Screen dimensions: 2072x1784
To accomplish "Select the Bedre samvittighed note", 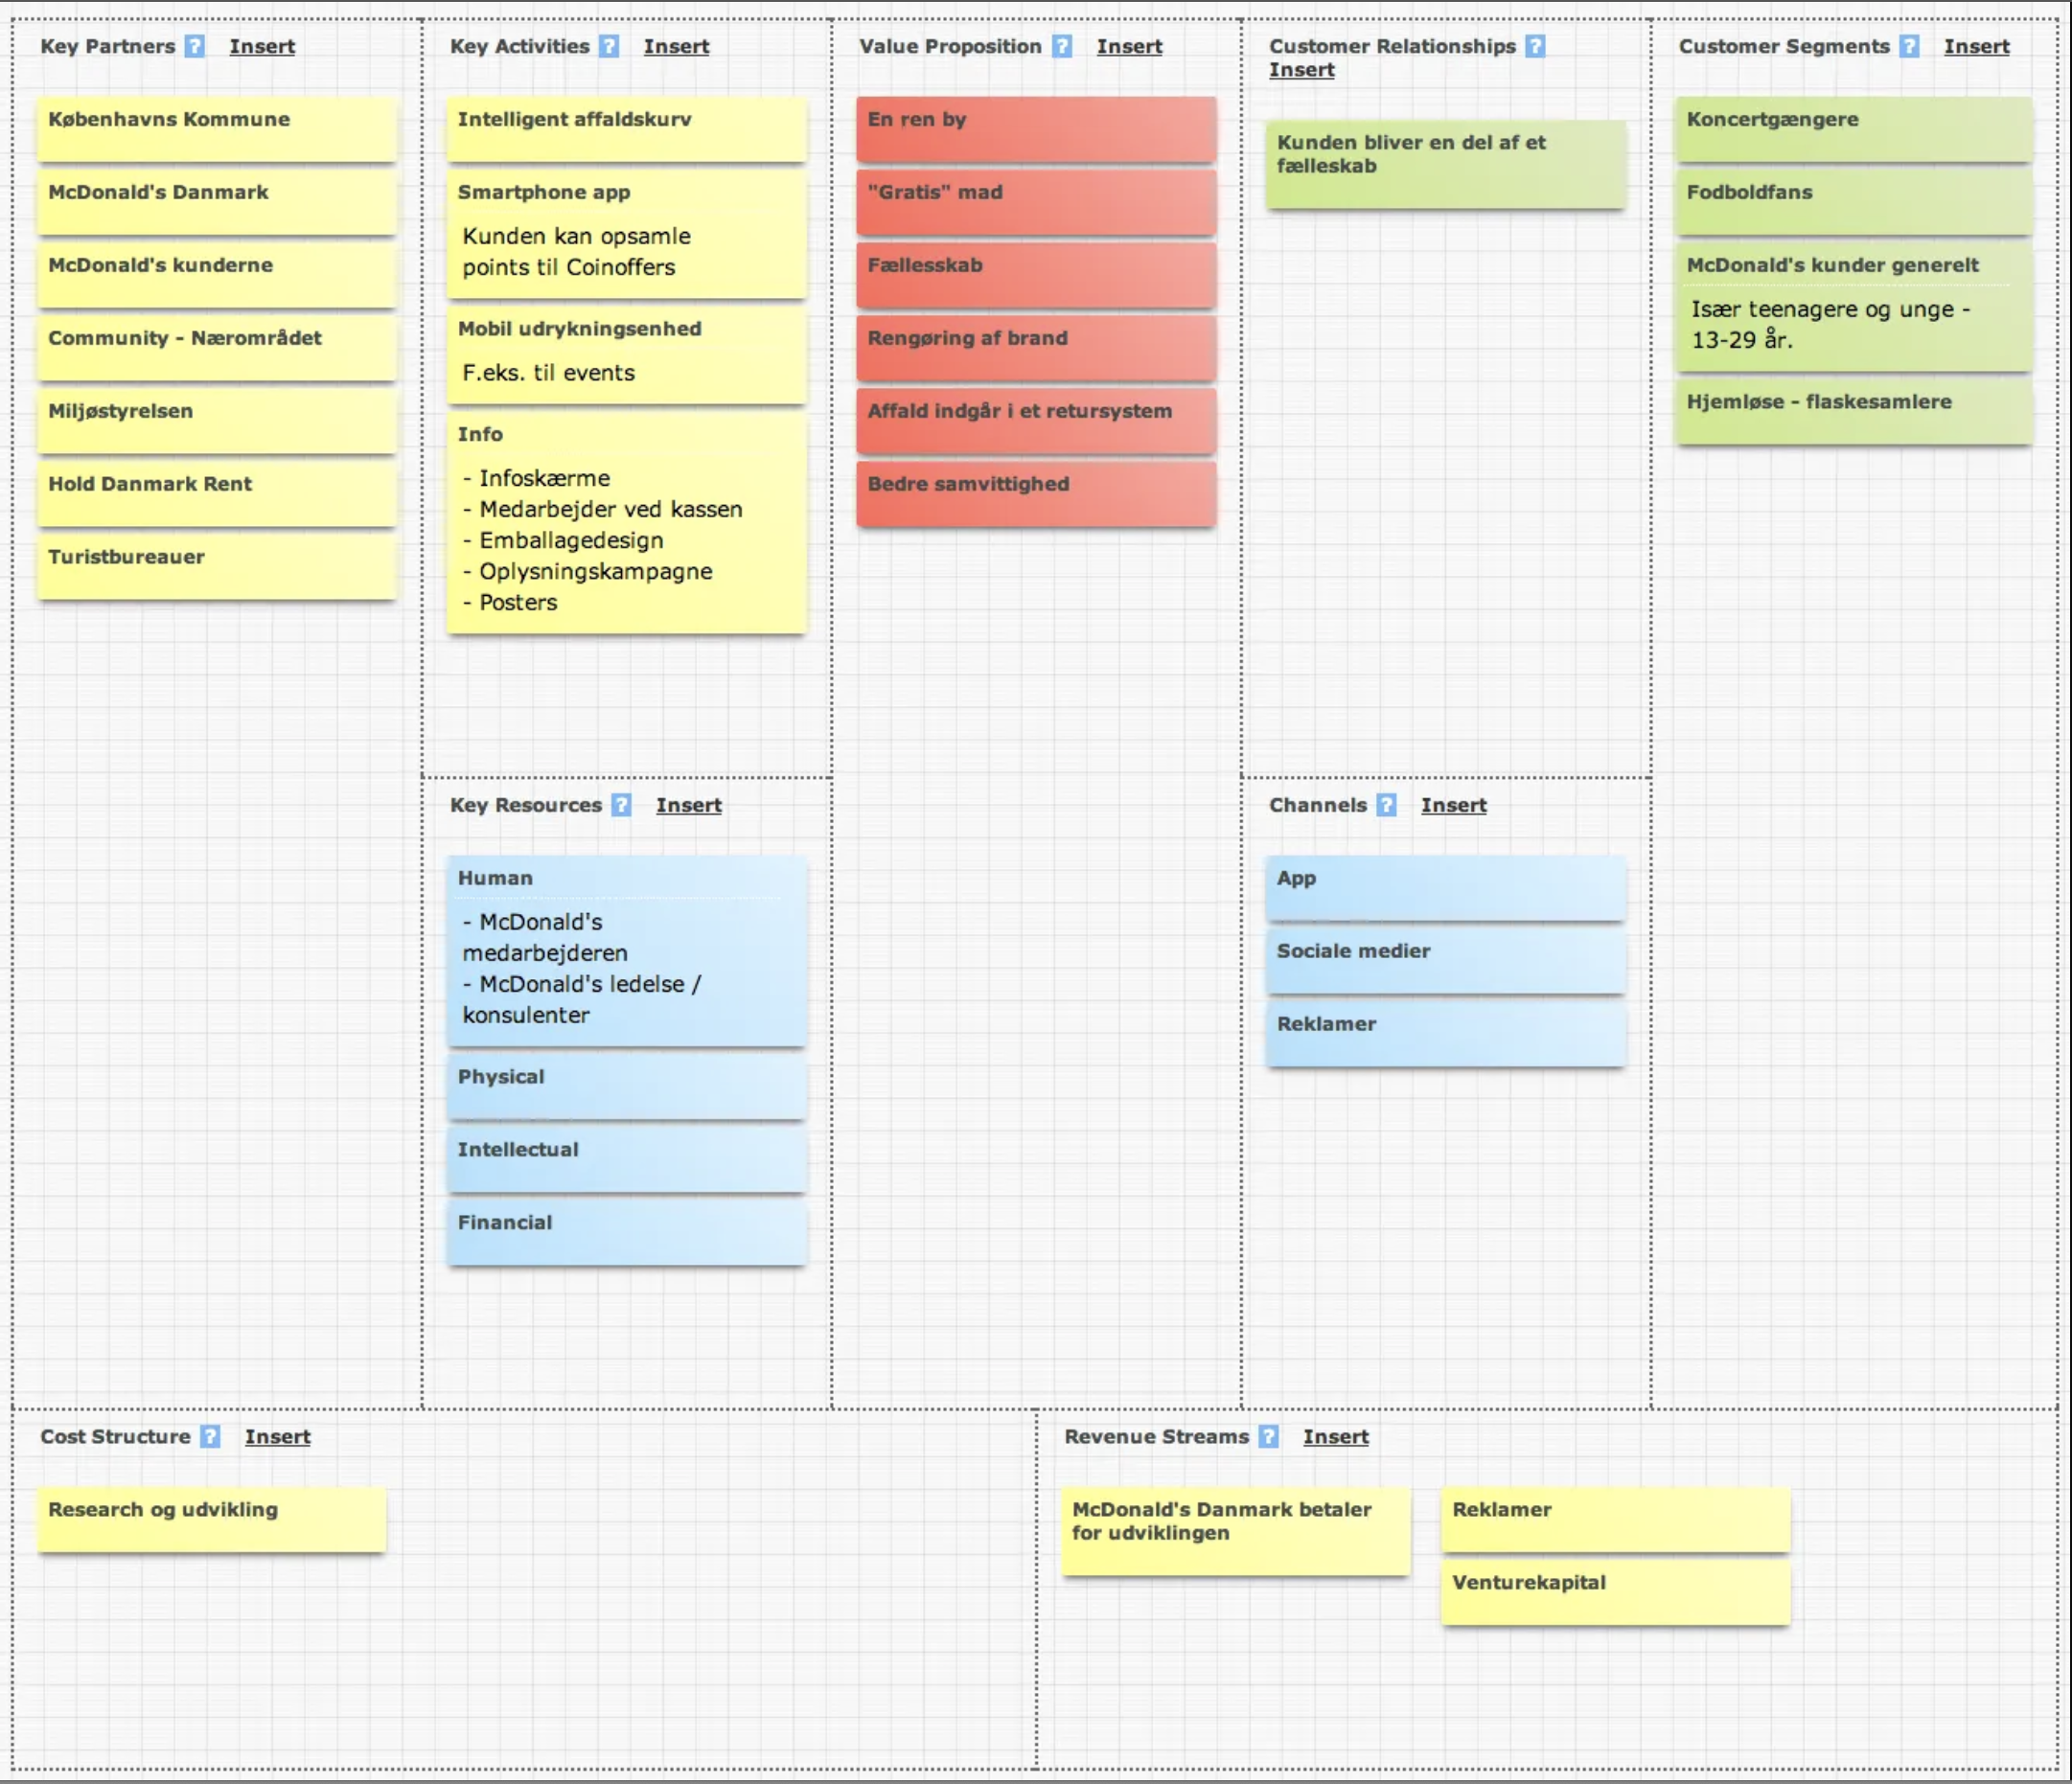I will pyautogui.click(x=1036, y=494).
